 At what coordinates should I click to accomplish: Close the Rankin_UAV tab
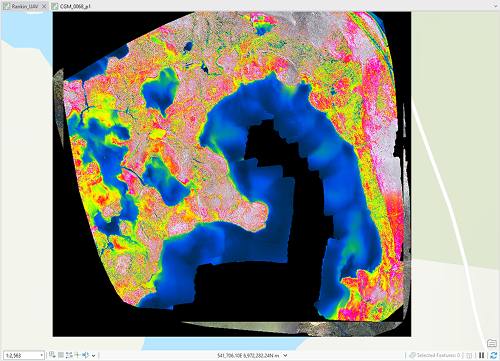click(x=44, y=6)
